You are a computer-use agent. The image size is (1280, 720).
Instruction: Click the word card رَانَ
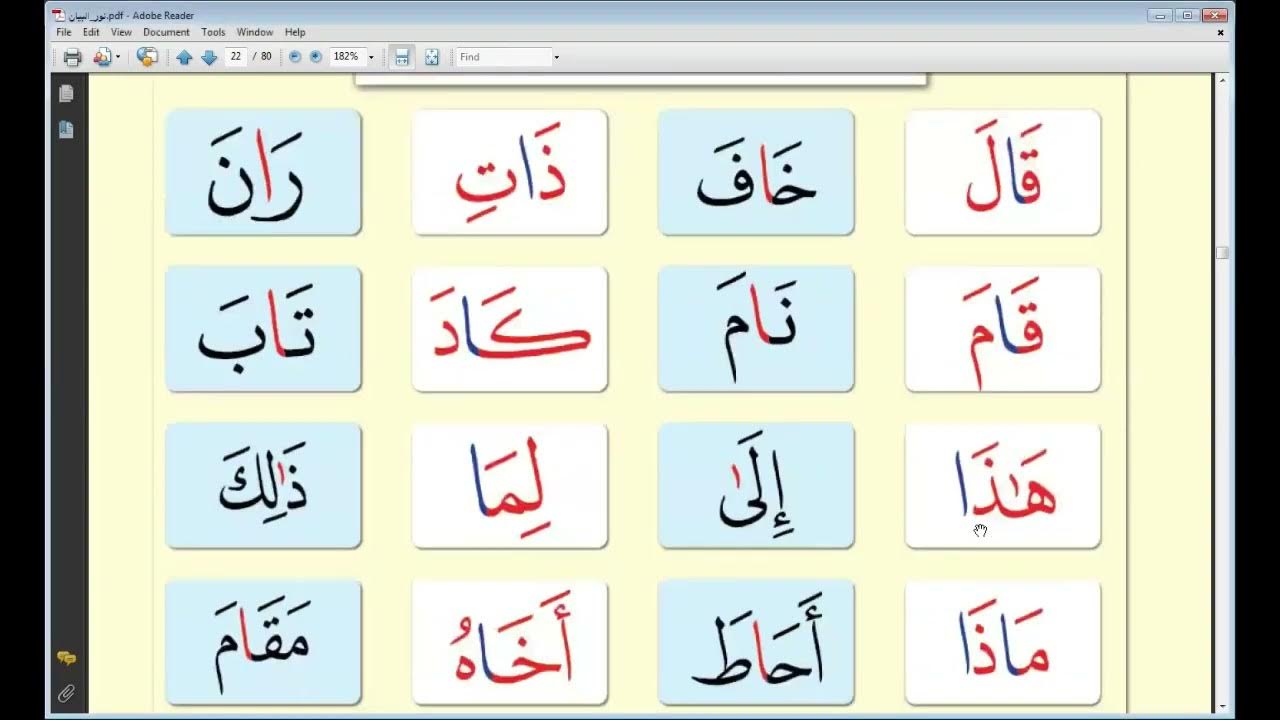coord(263,172)
